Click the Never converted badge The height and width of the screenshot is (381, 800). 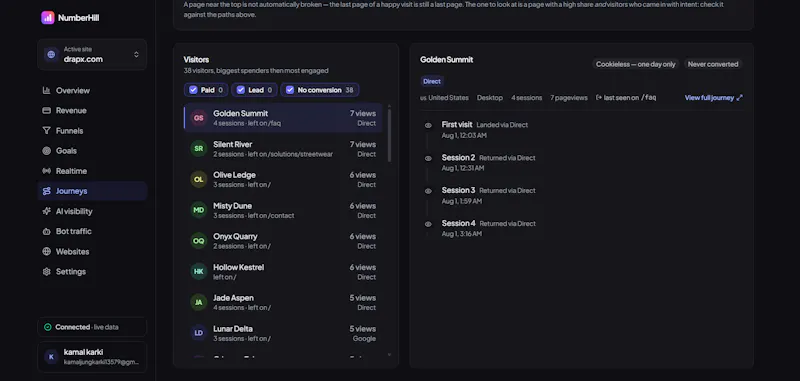click(x=713, y=64)
